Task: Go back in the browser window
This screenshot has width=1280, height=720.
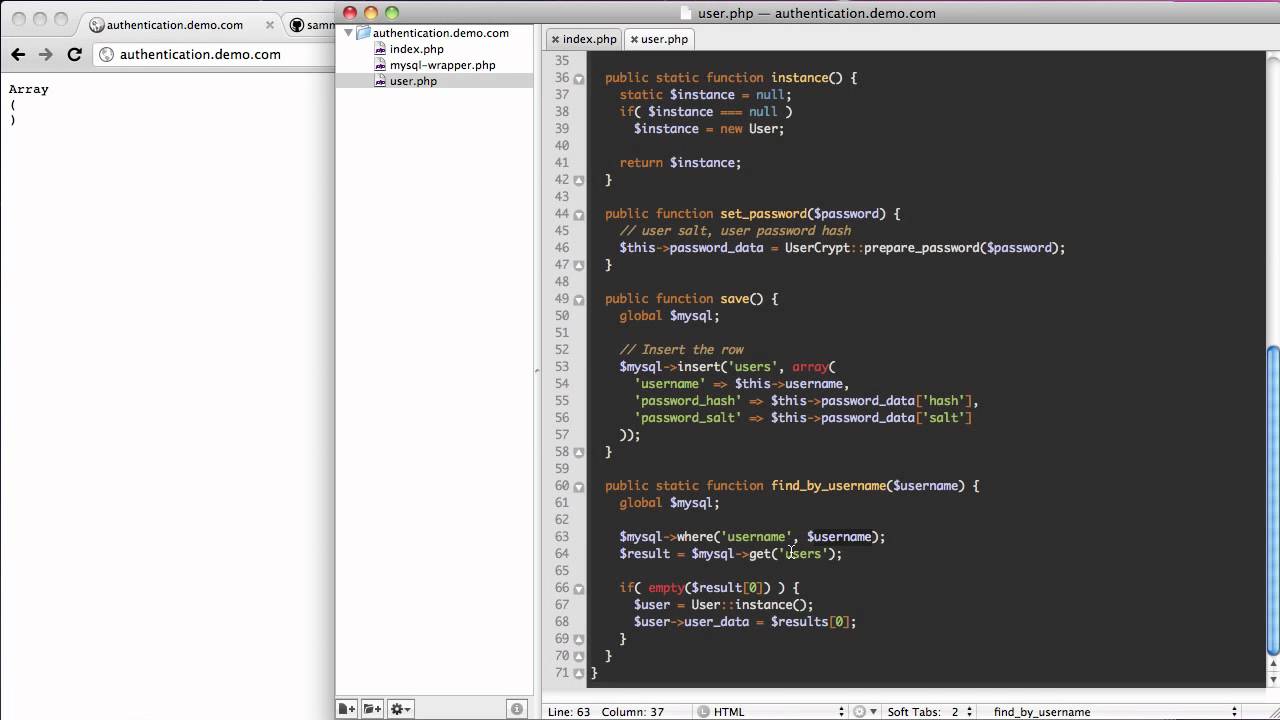Action: pos(18,54)
